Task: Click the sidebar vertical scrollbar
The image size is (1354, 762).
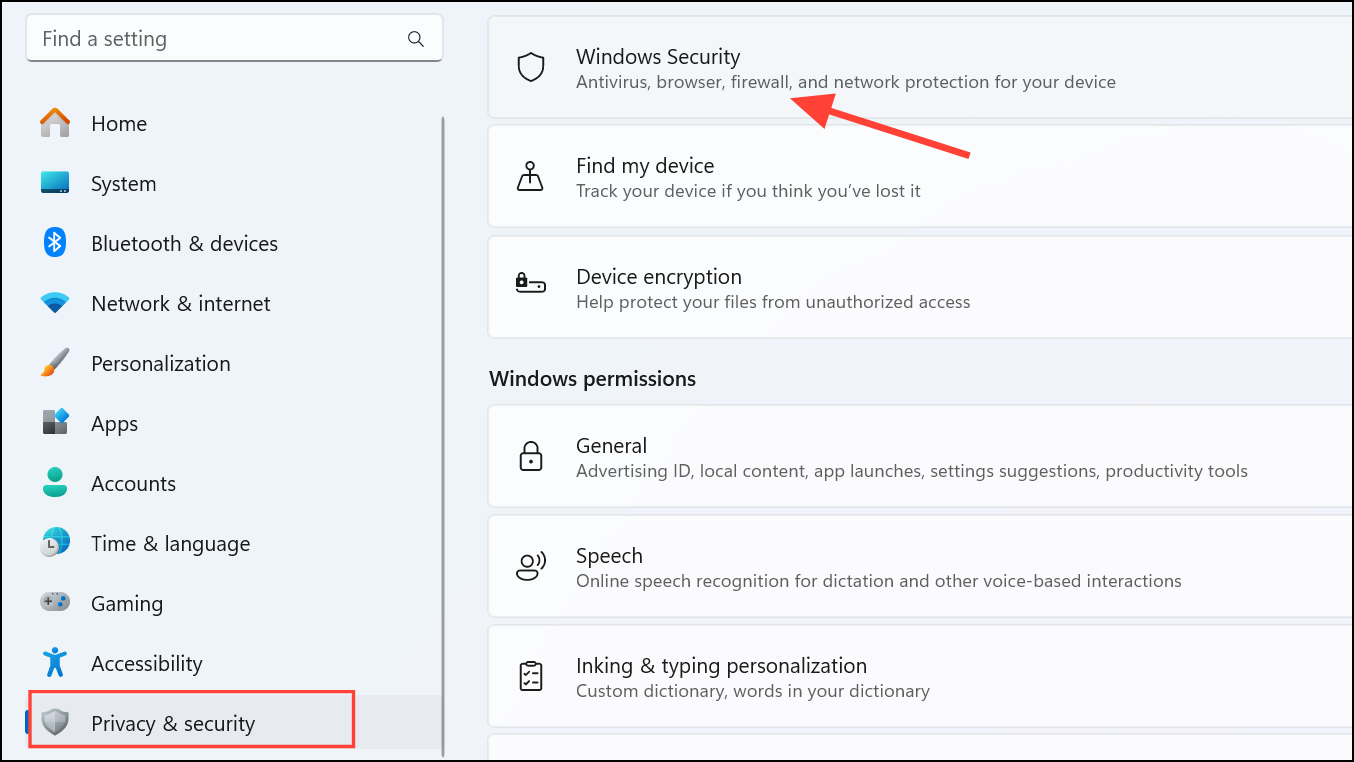Action: point(443,437)
